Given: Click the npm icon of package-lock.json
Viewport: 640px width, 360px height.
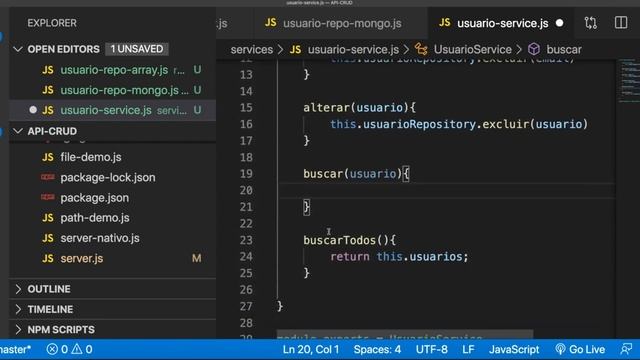Looking at the screenshot, I should pos(47,177).
